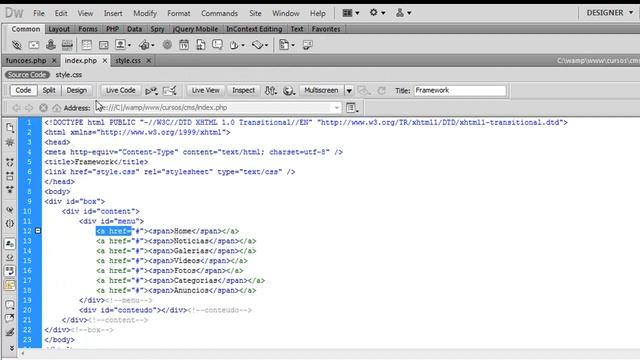Click the Multiscreen button
The height and width of the screenshot is (360, 640).
(321, 90)
